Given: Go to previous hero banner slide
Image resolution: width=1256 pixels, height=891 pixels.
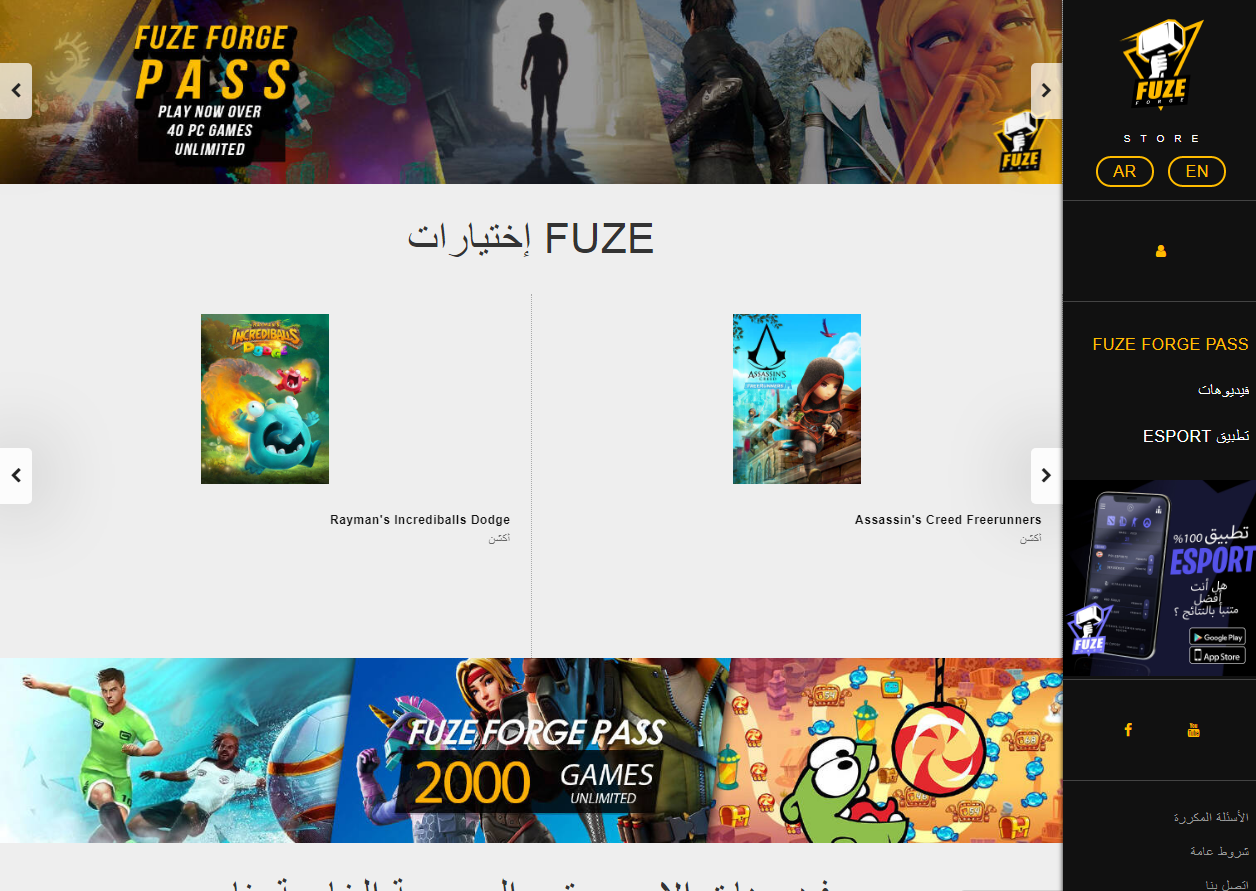Looking at the screenshot, I should click(x=16, y=91).
